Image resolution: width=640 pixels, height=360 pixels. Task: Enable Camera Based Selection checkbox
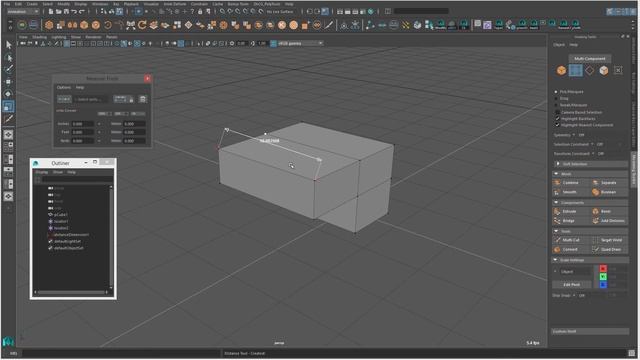[x=558, y=112]
